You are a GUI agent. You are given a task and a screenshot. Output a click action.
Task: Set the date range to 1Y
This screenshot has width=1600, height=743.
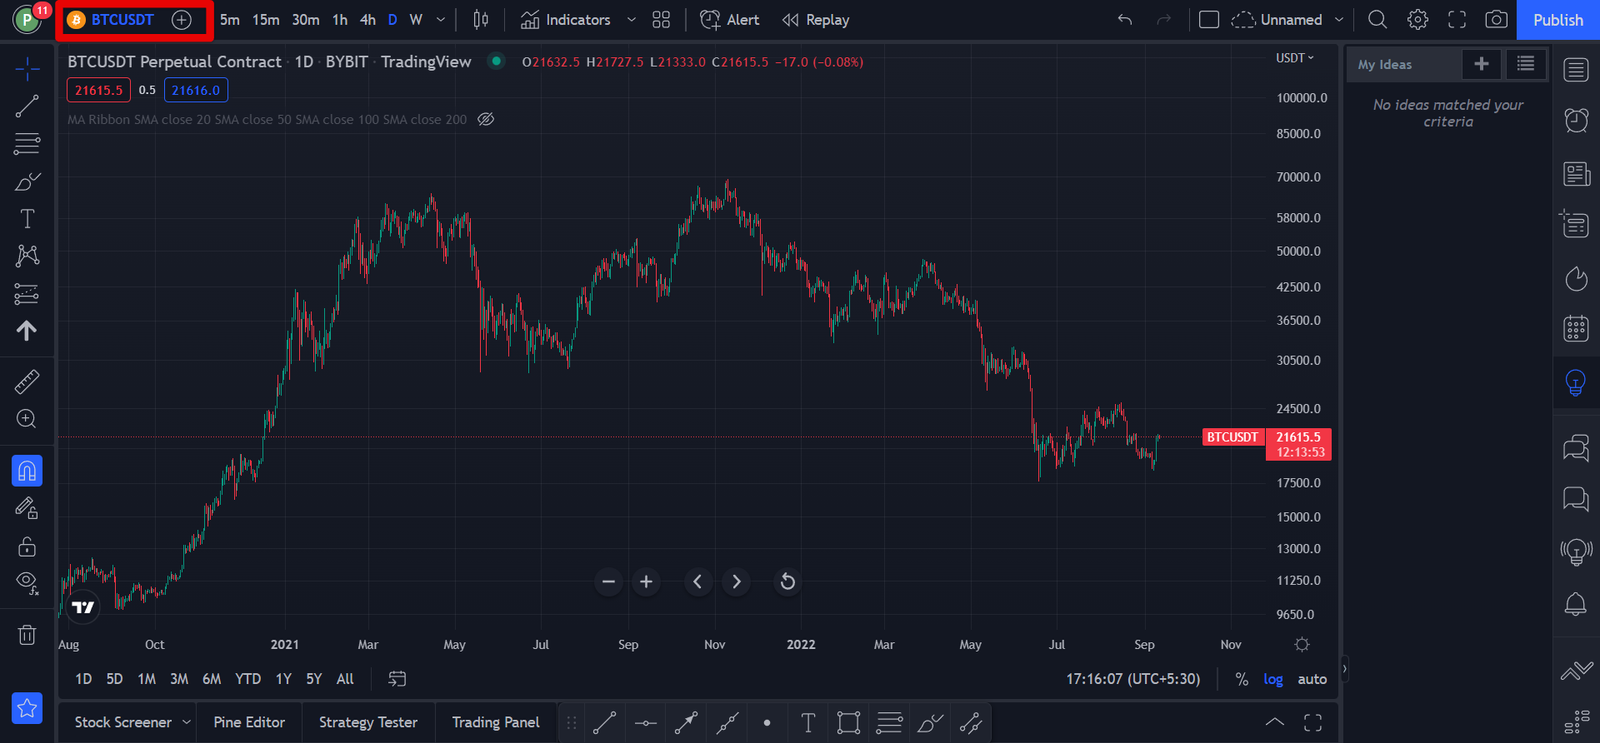284,679
